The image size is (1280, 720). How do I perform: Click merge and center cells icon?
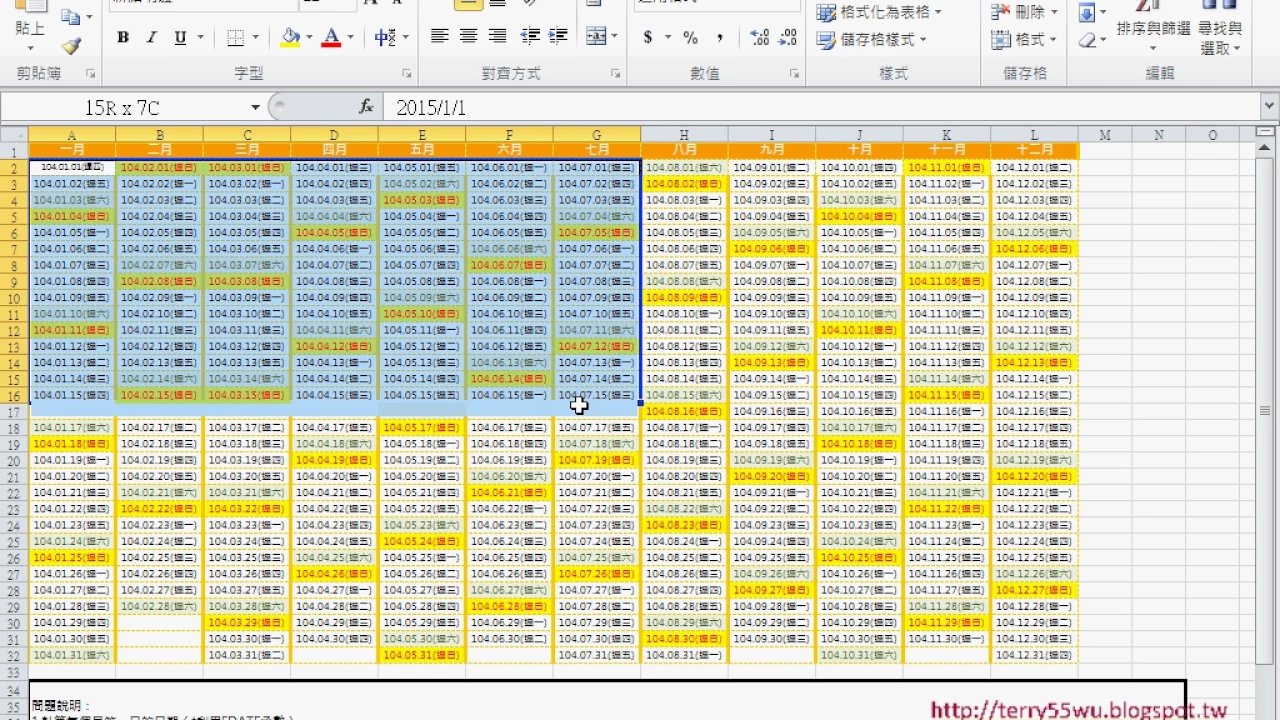(596, 36)
